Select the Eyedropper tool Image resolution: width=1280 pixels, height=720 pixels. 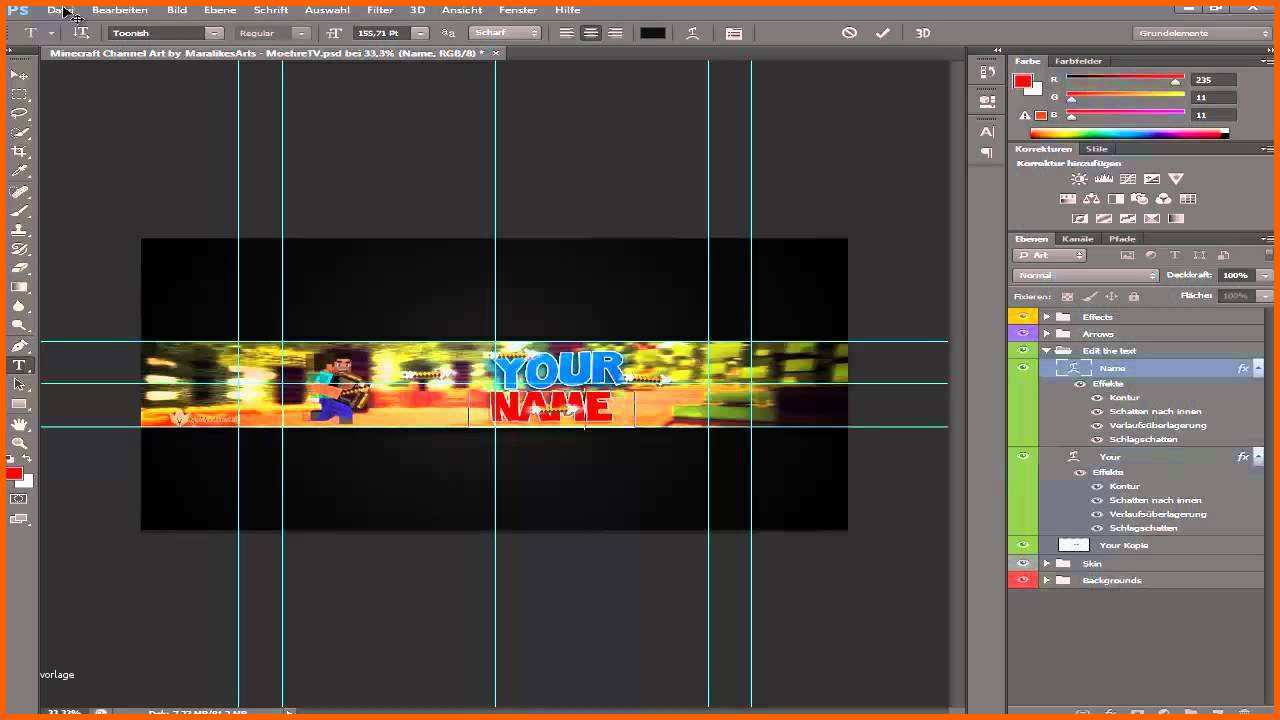point(19,172)
